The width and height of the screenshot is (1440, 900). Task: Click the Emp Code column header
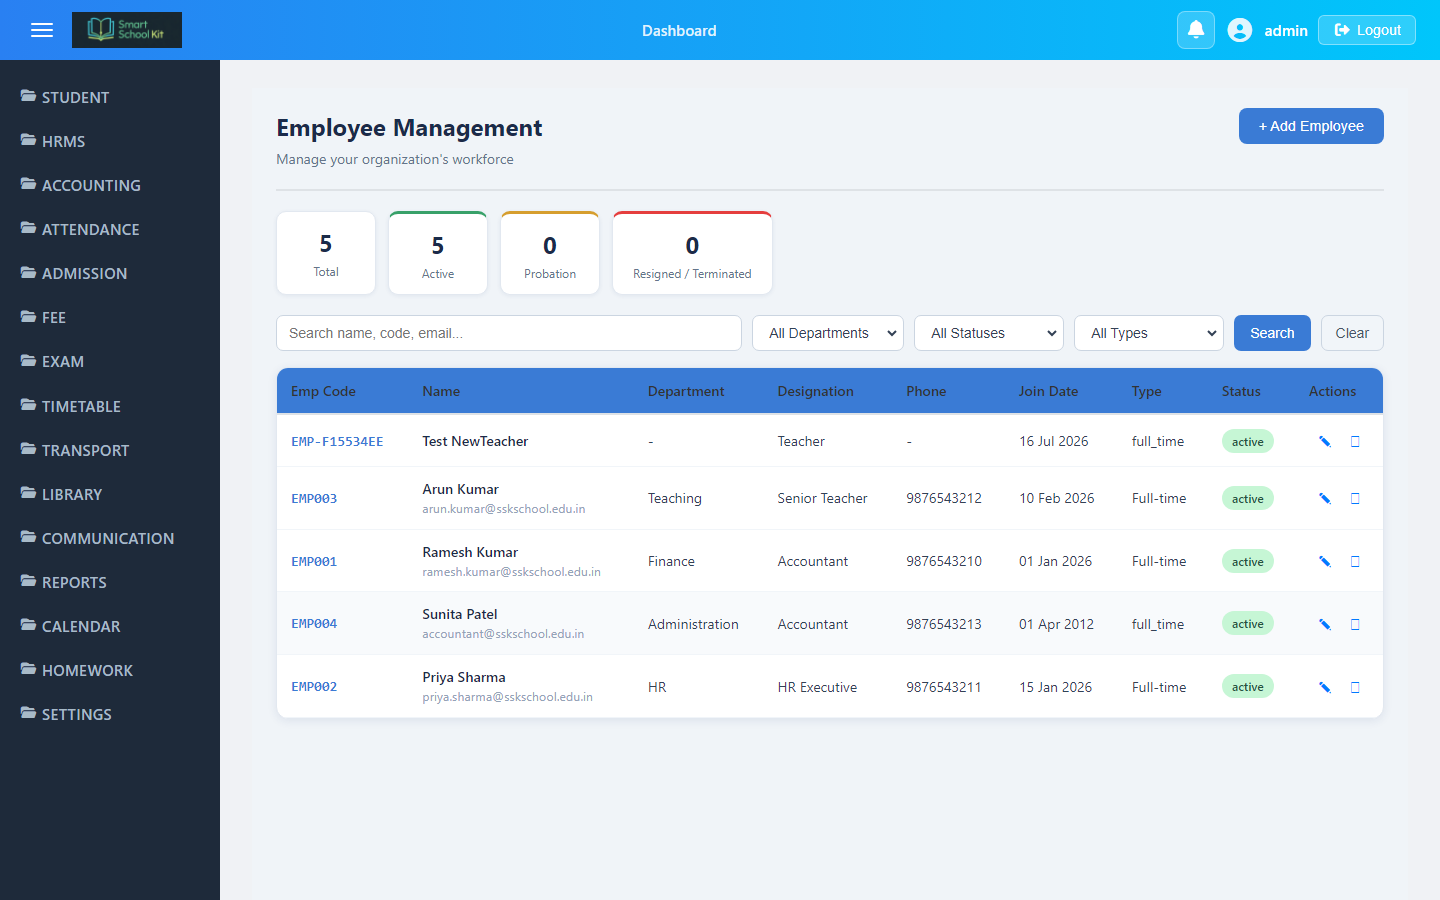323,391
